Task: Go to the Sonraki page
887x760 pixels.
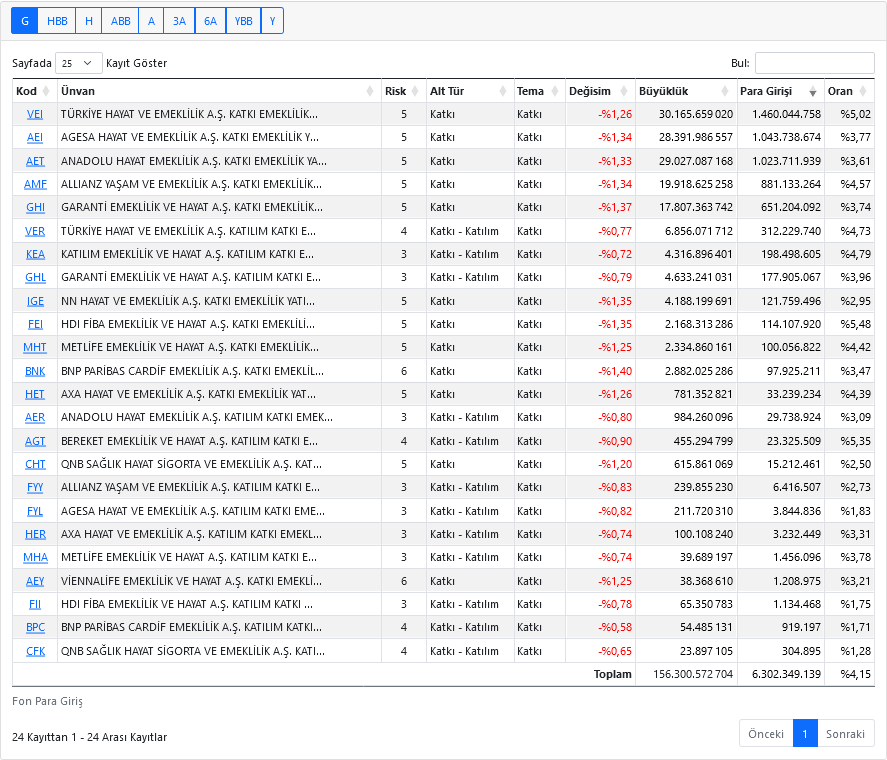Action: click(846, 734)
